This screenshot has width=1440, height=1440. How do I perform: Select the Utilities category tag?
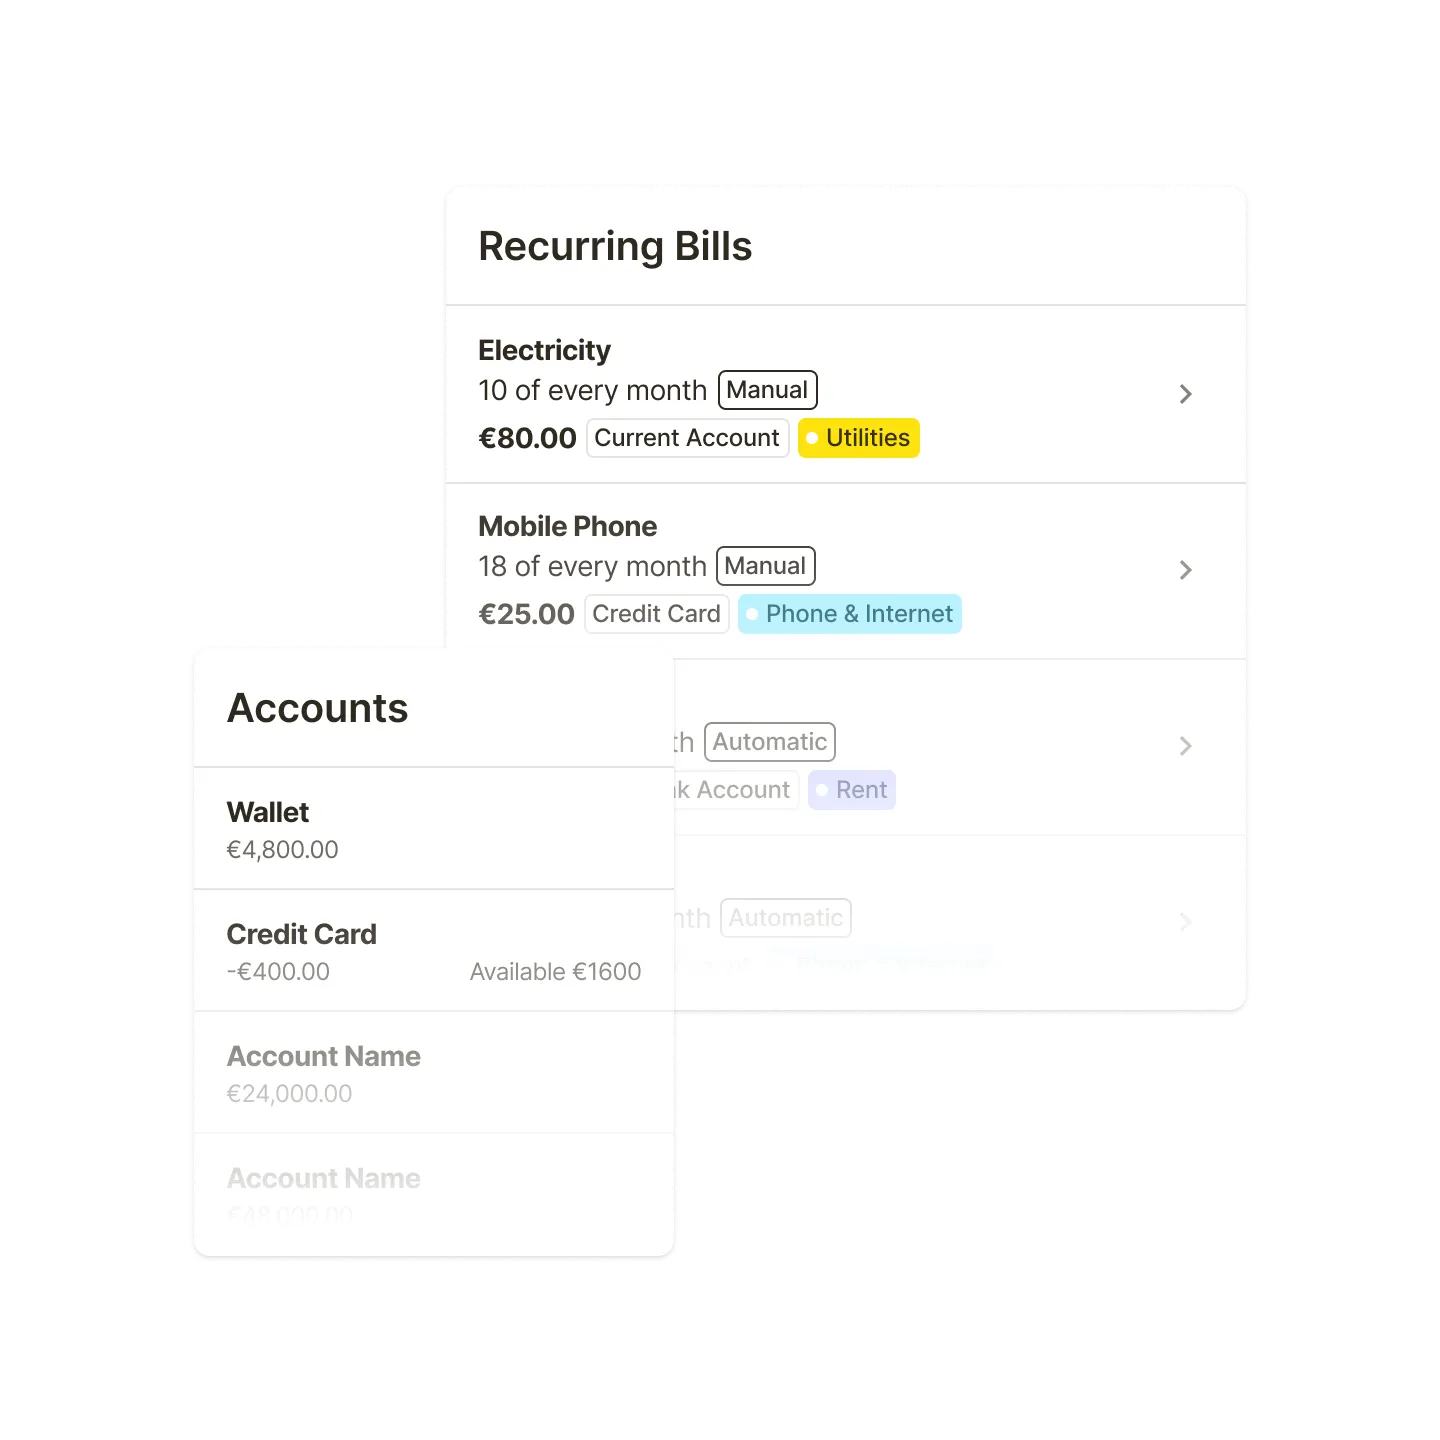tap(858, 437)
